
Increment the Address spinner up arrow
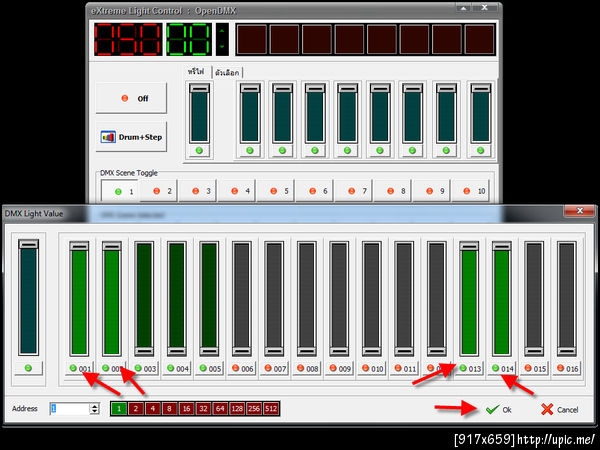click(95, 406)
